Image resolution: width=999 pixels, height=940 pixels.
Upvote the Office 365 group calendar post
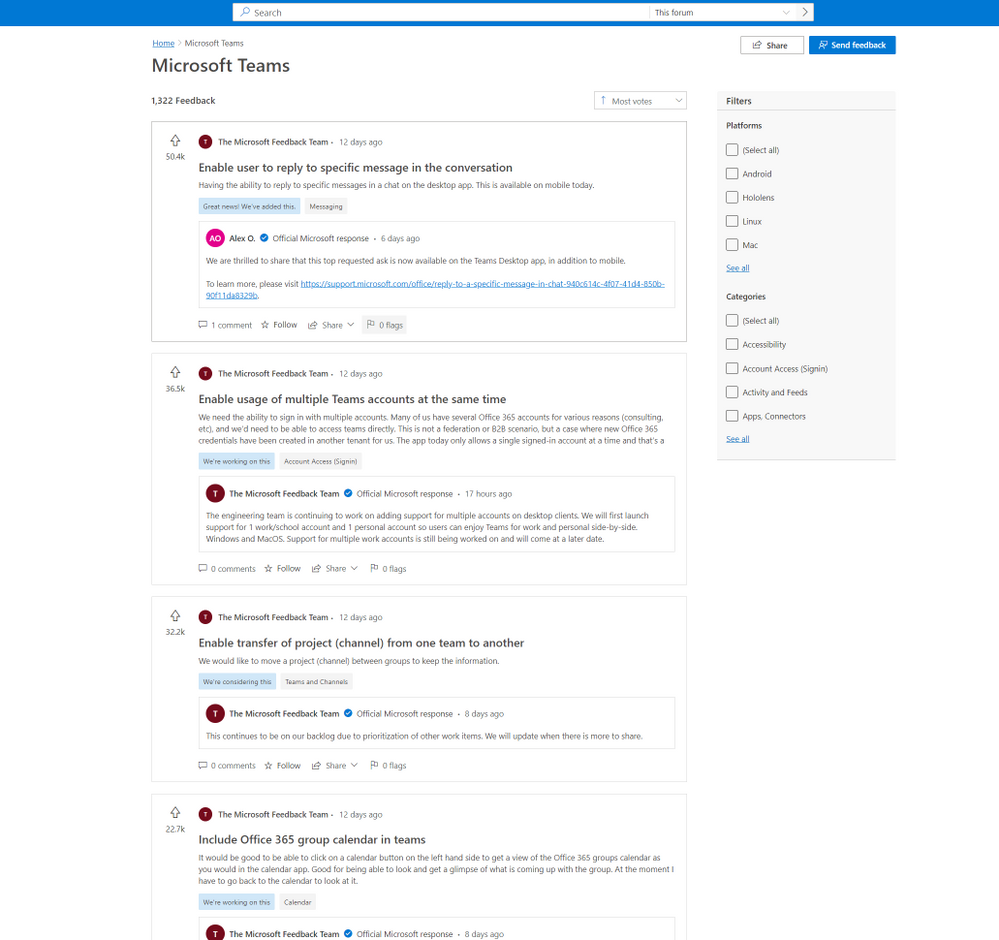175,813
